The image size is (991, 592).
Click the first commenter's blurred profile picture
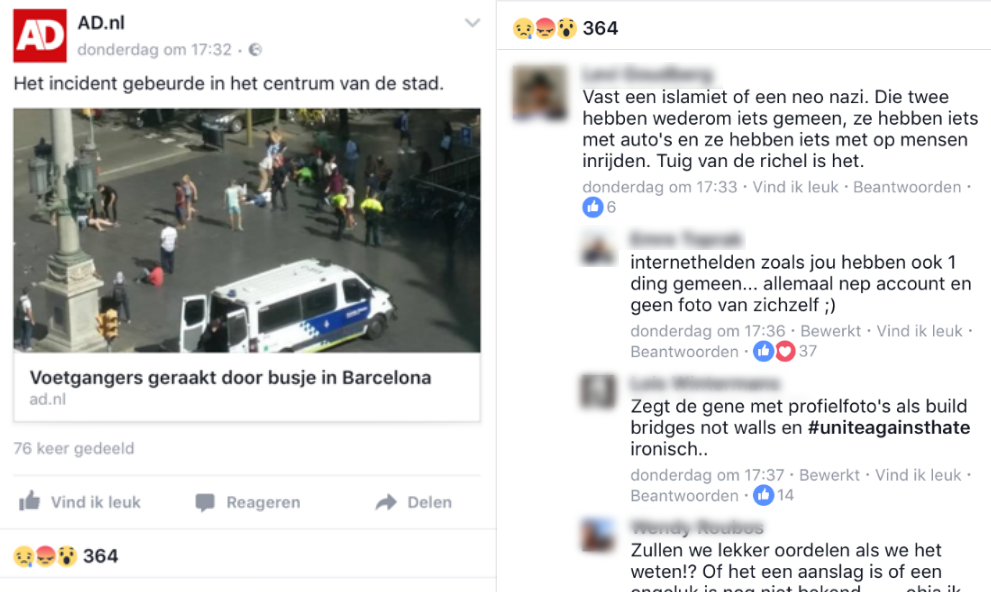[x=539, y=92]
